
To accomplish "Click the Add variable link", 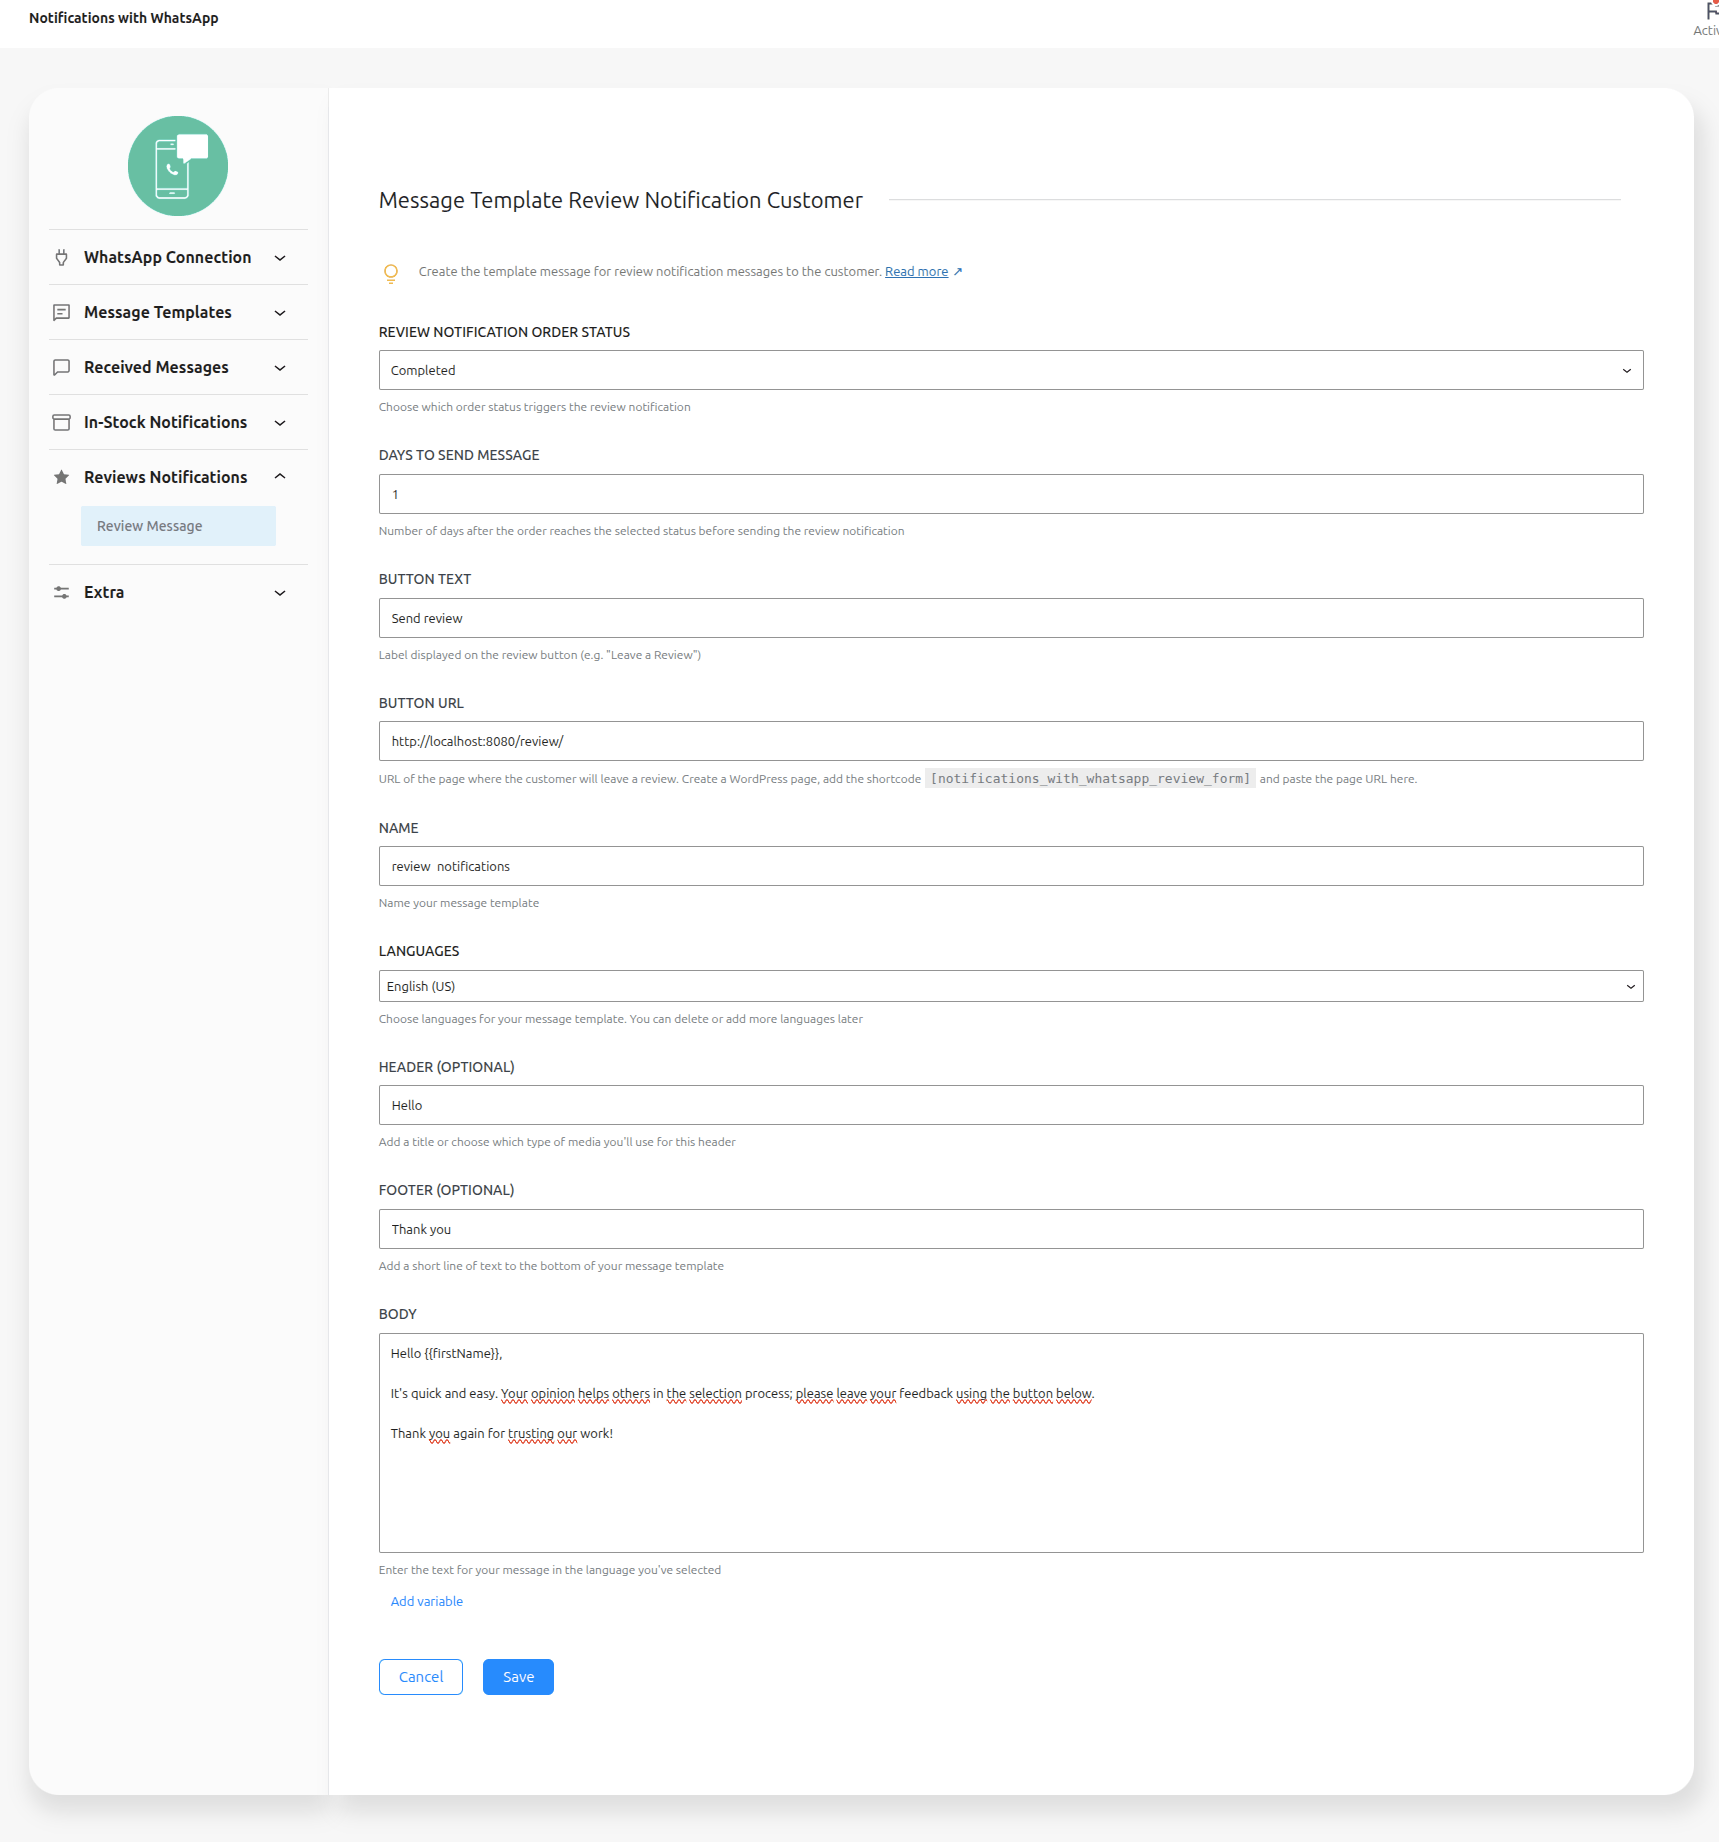I will click(x=427, y=1601).
